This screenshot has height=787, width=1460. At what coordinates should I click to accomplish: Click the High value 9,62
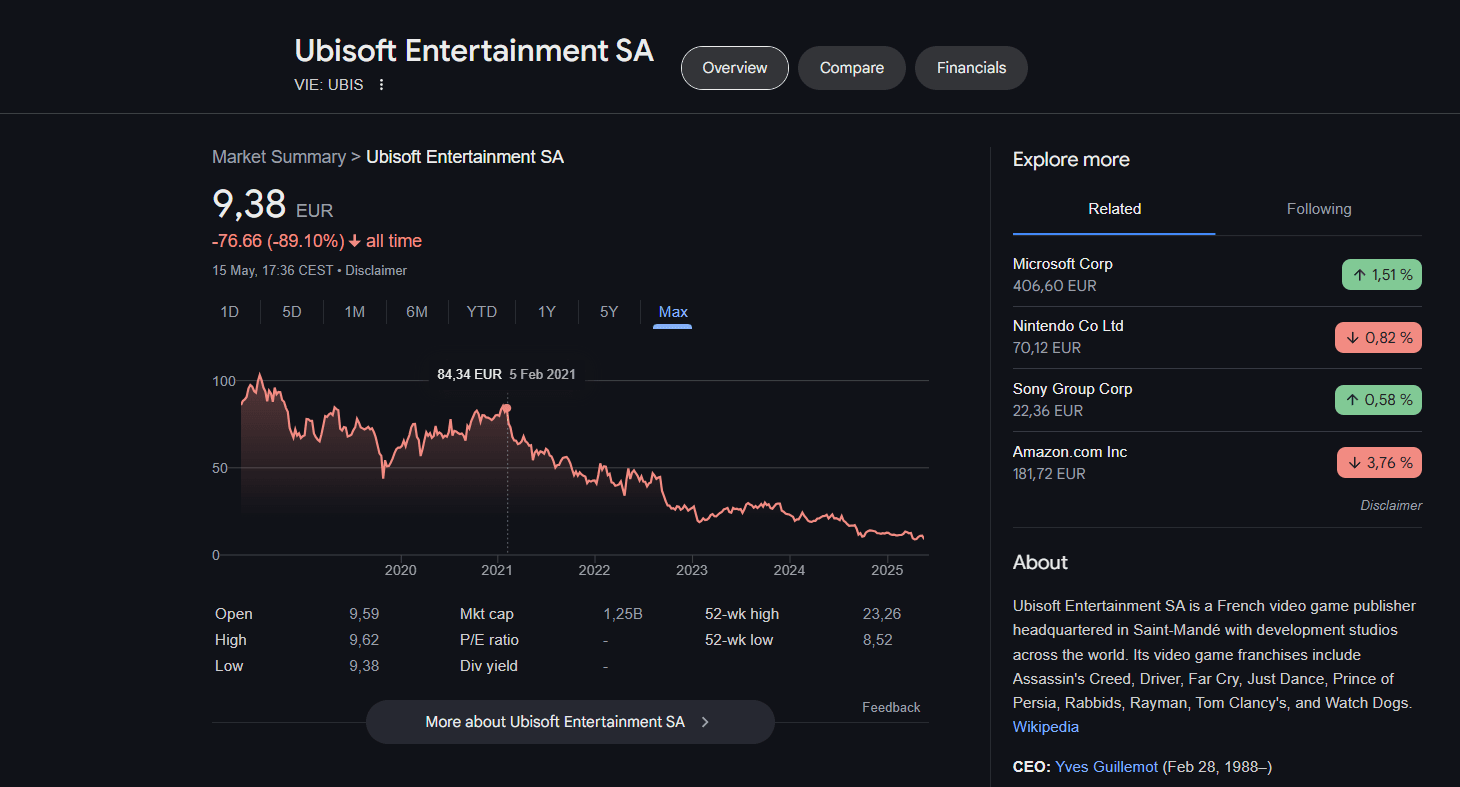[364, 640]
